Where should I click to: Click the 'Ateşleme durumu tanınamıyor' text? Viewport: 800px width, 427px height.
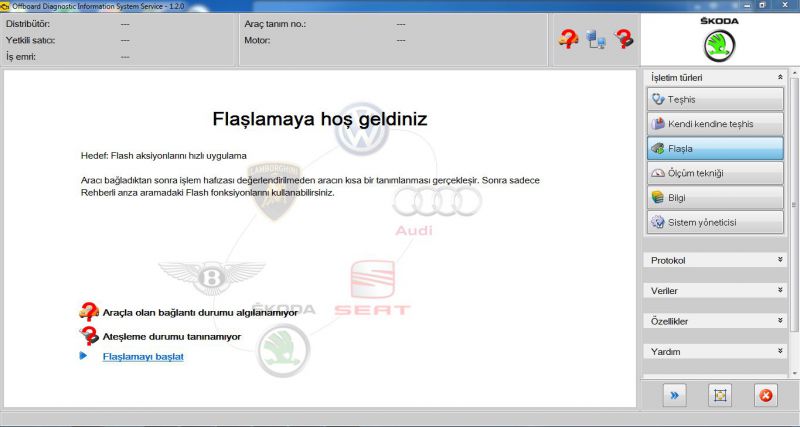[x=172, y=337]
